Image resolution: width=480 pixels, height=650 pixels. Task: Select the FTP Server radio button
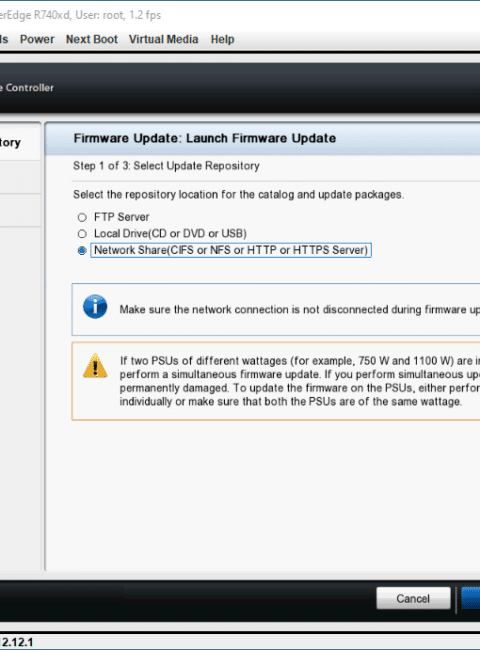[82, 217]
